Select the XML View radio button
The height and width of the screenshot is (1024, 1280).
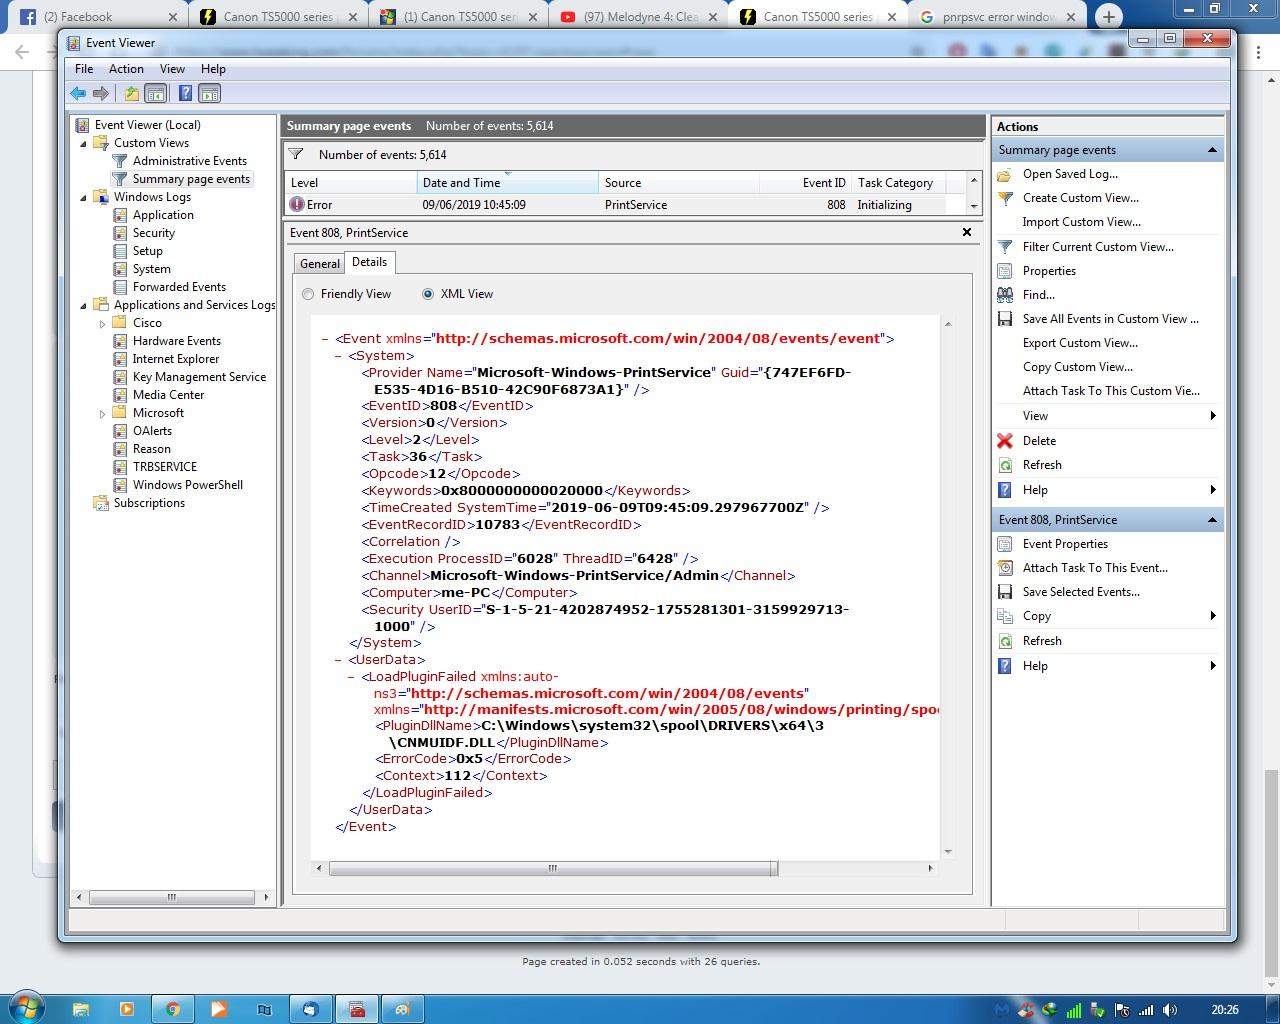(428, 294)
